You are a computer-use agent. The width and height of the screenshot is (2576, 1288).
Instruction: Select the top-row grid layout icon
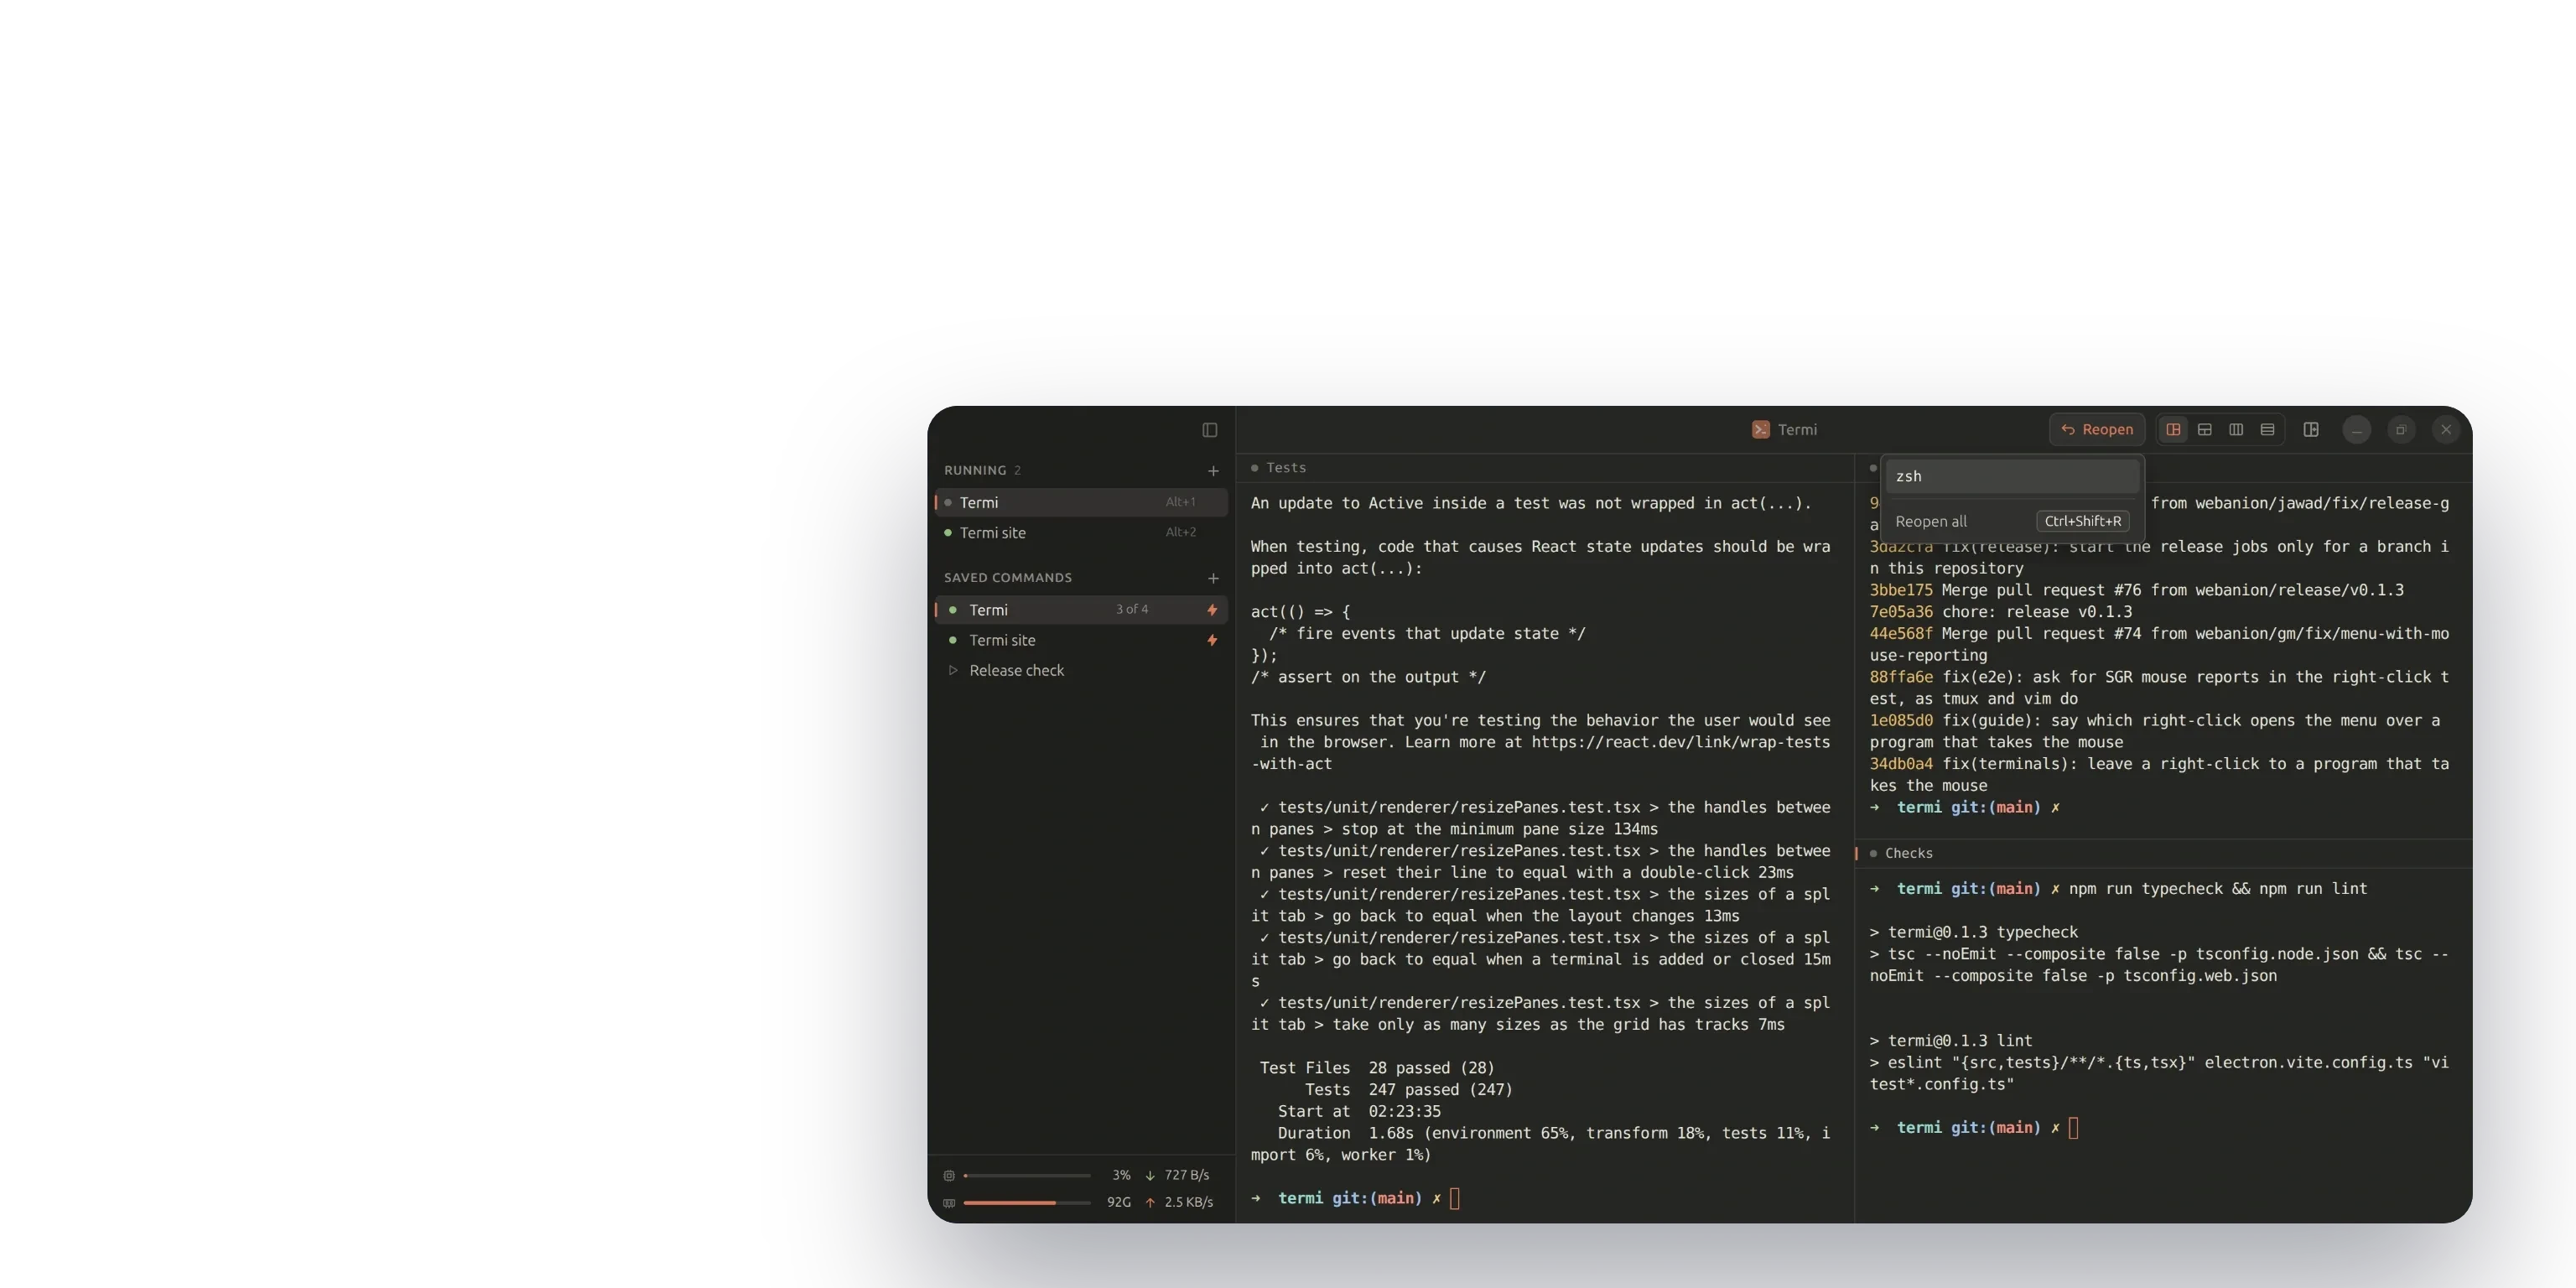point(2205,430)
